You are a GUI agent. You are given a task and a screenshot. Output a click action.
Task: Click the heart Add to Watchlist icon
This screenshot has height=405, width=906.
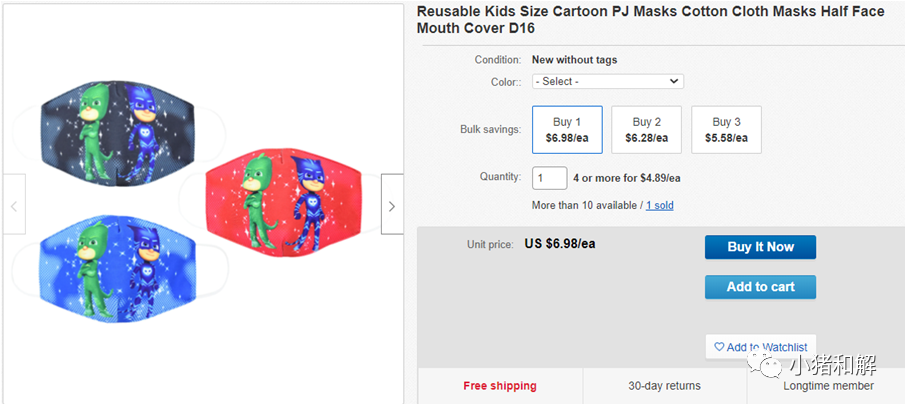point(719,347)
